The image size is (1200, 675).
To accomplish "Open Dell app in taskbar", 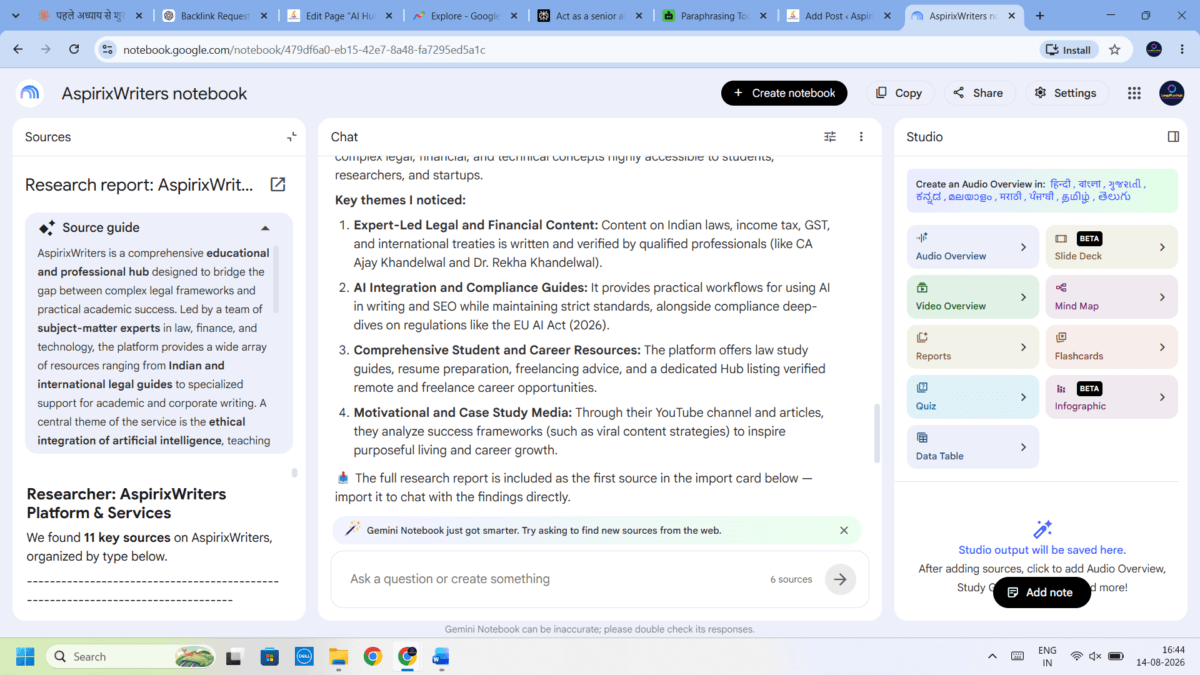I will [305, 656].
